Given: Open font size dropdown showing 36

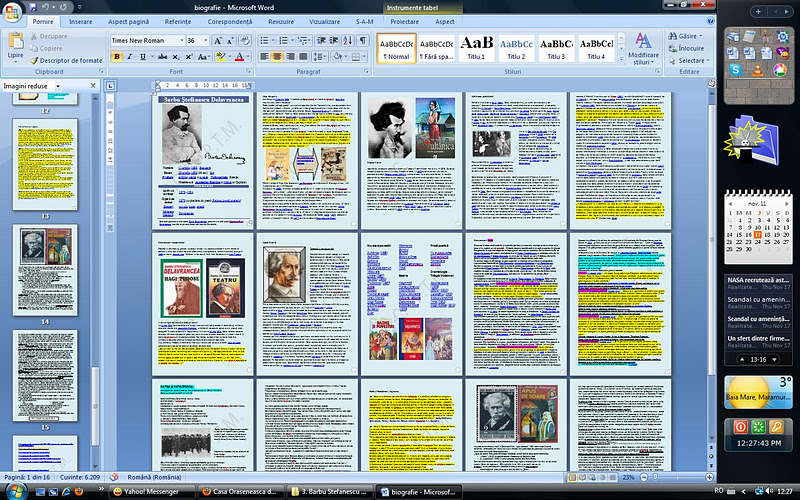Looking at the screenshot, I should coord(205,40).
